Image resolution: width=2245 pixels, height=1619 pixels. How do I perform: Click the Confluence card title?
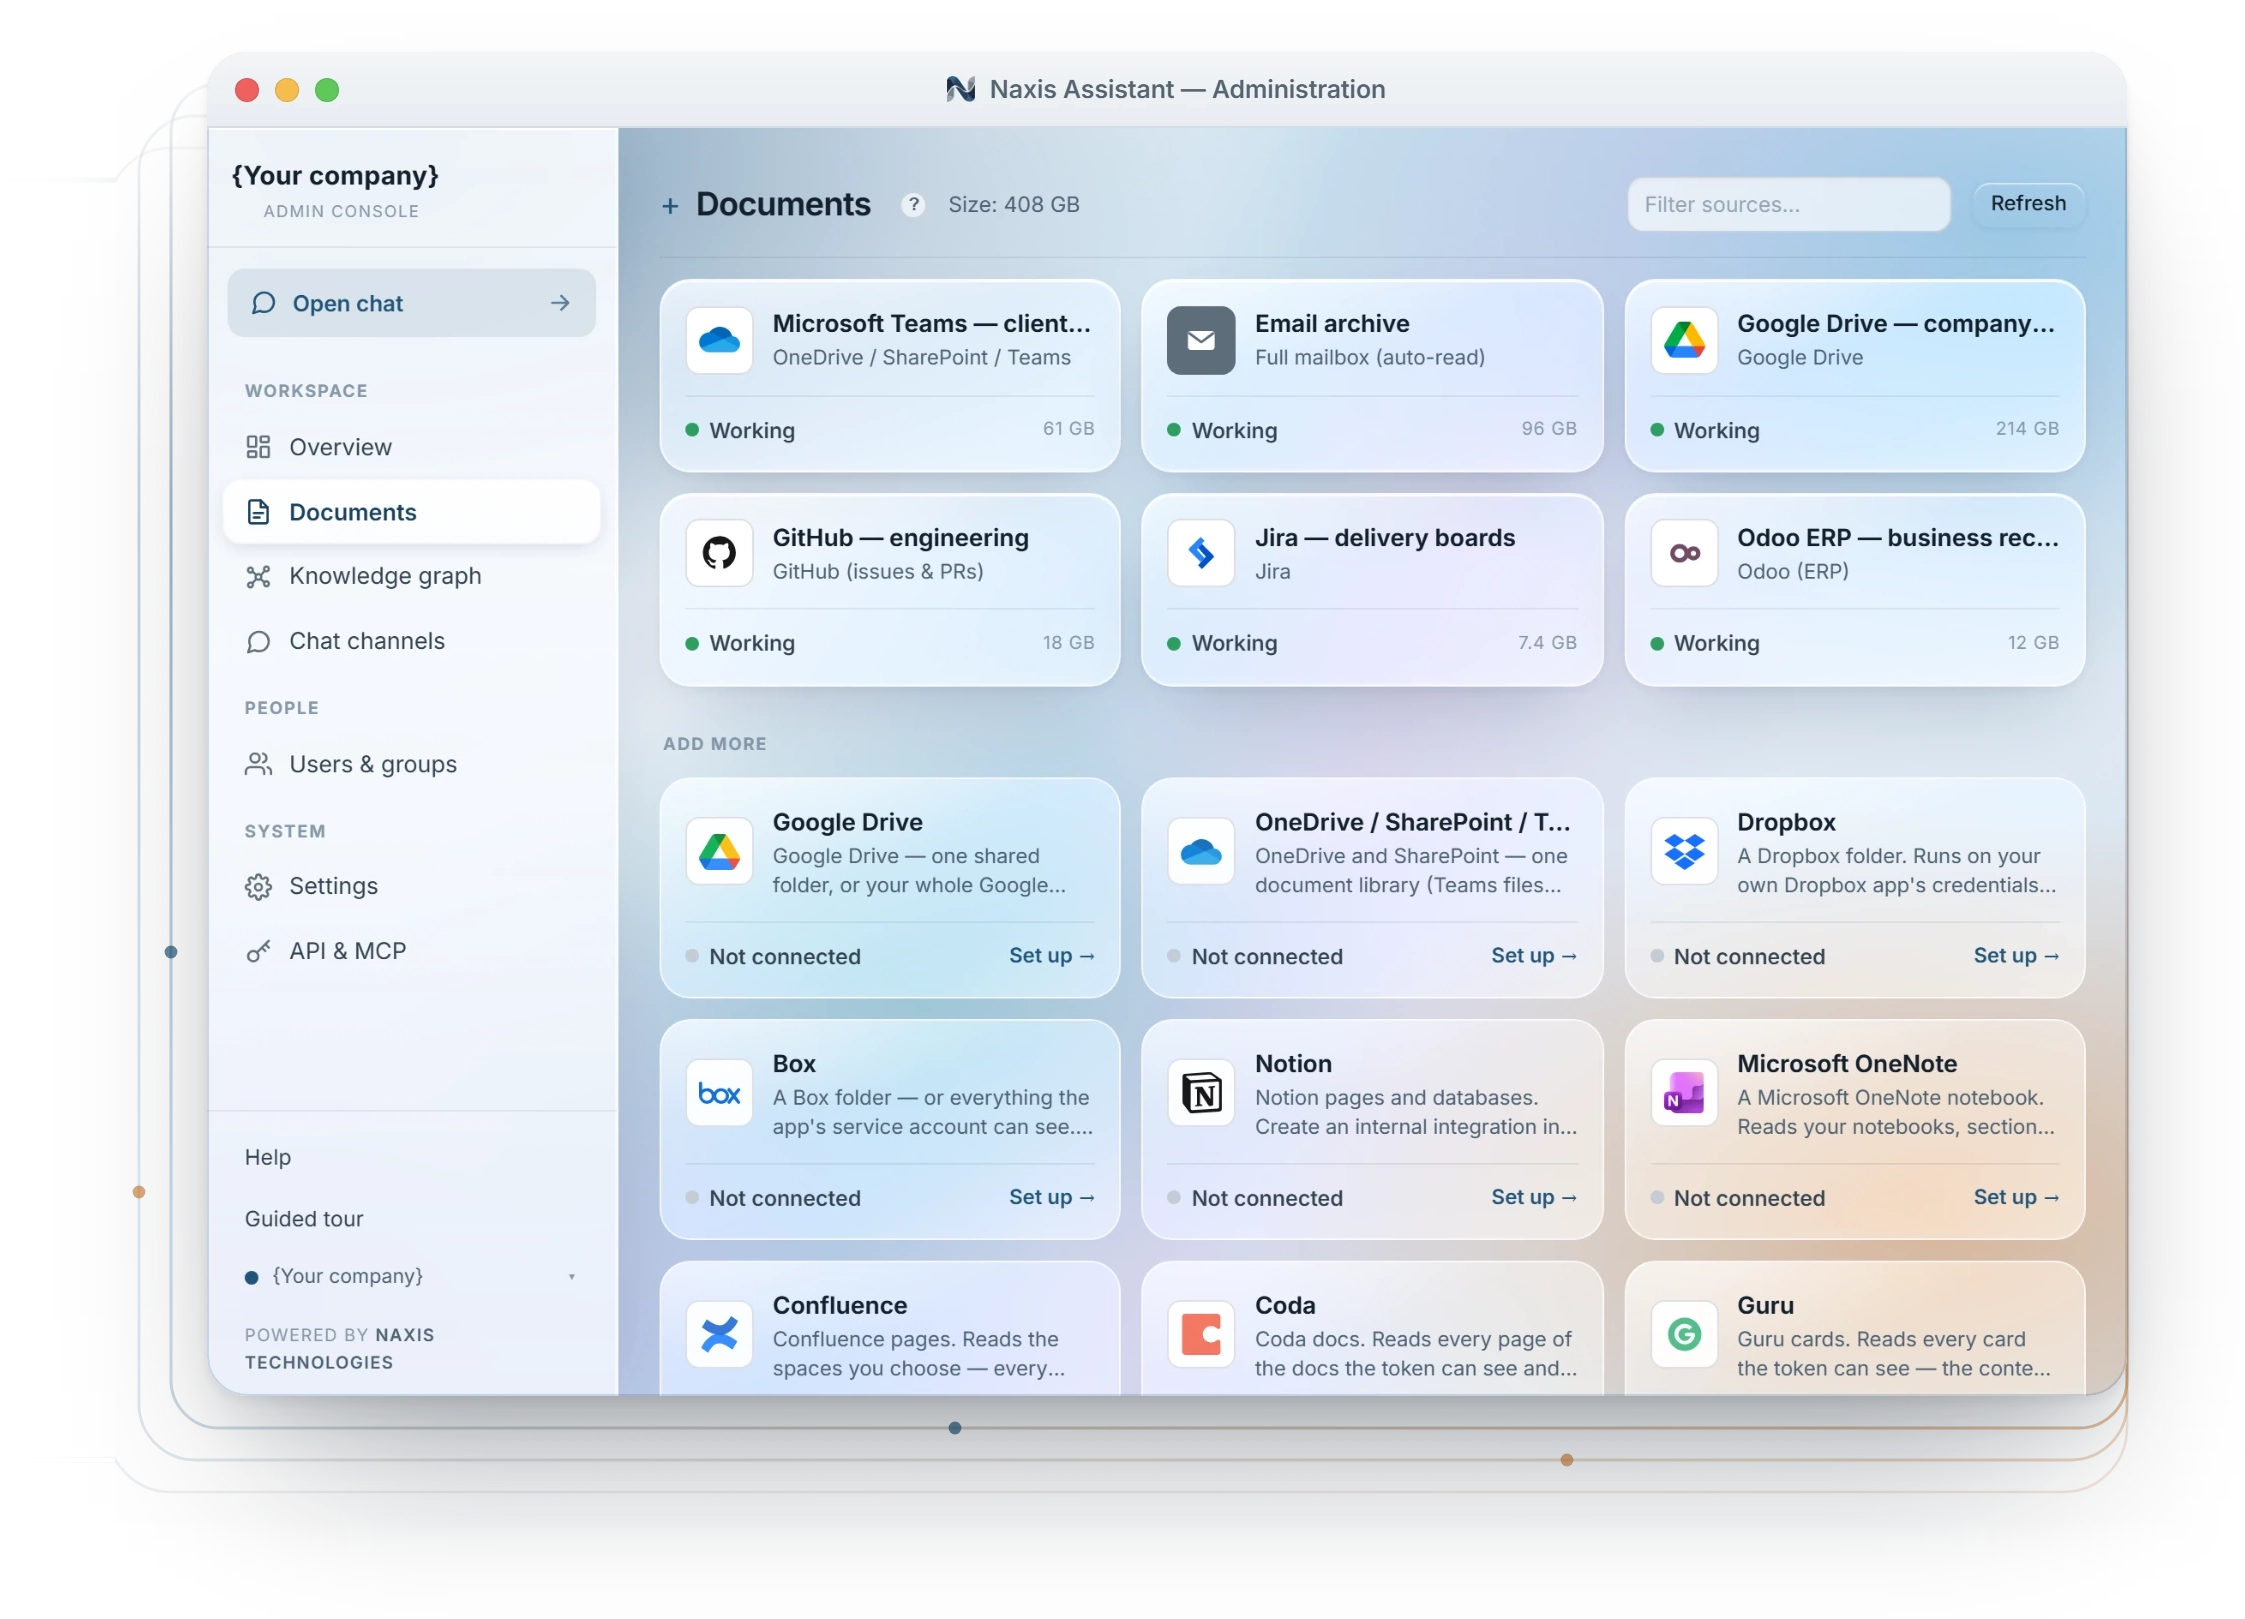(839, 1306)
